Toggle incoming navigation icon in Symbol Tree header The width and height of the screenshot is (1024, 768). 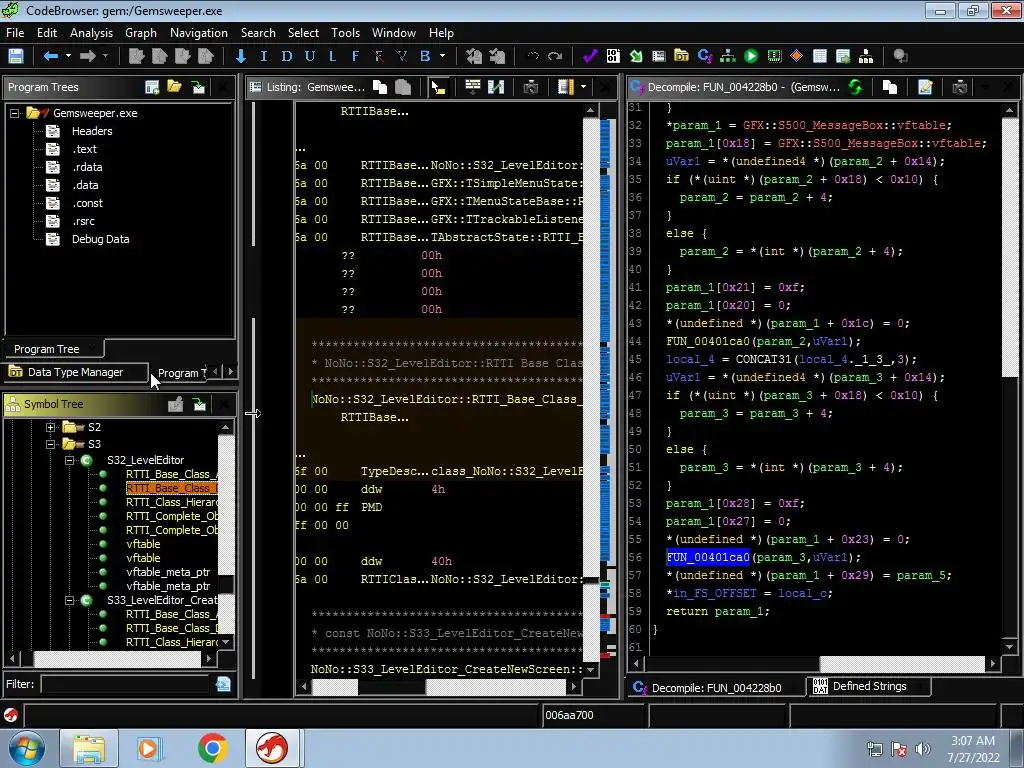click(x=199, y=405)
